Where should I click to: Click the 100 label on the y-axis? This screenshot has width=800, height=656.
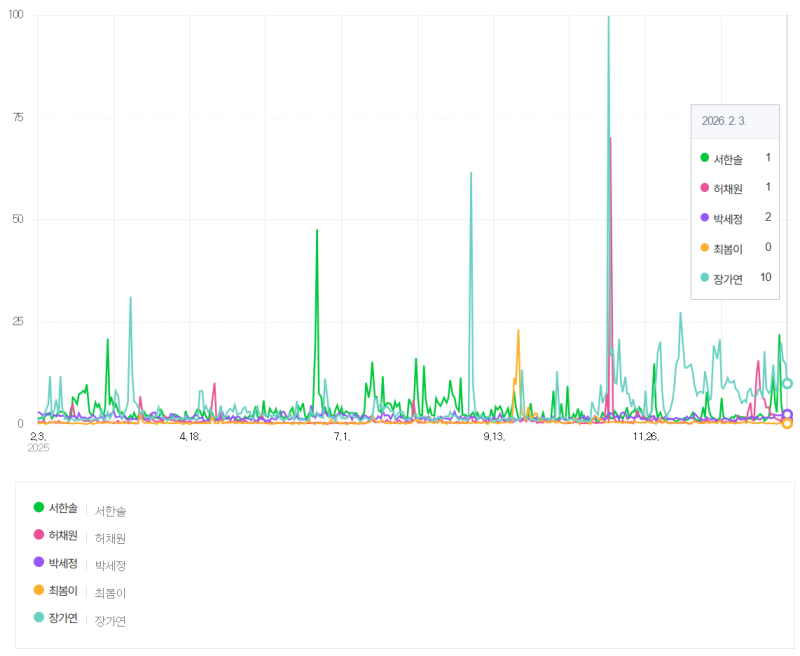coord(16,14)
